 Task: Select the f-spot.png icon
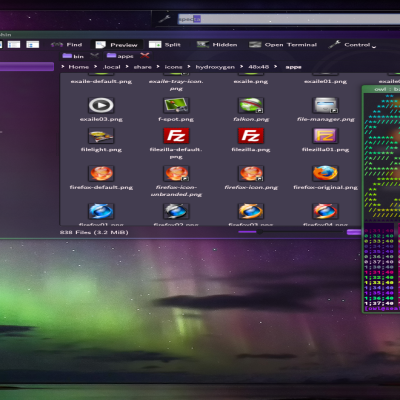[176, 105]
